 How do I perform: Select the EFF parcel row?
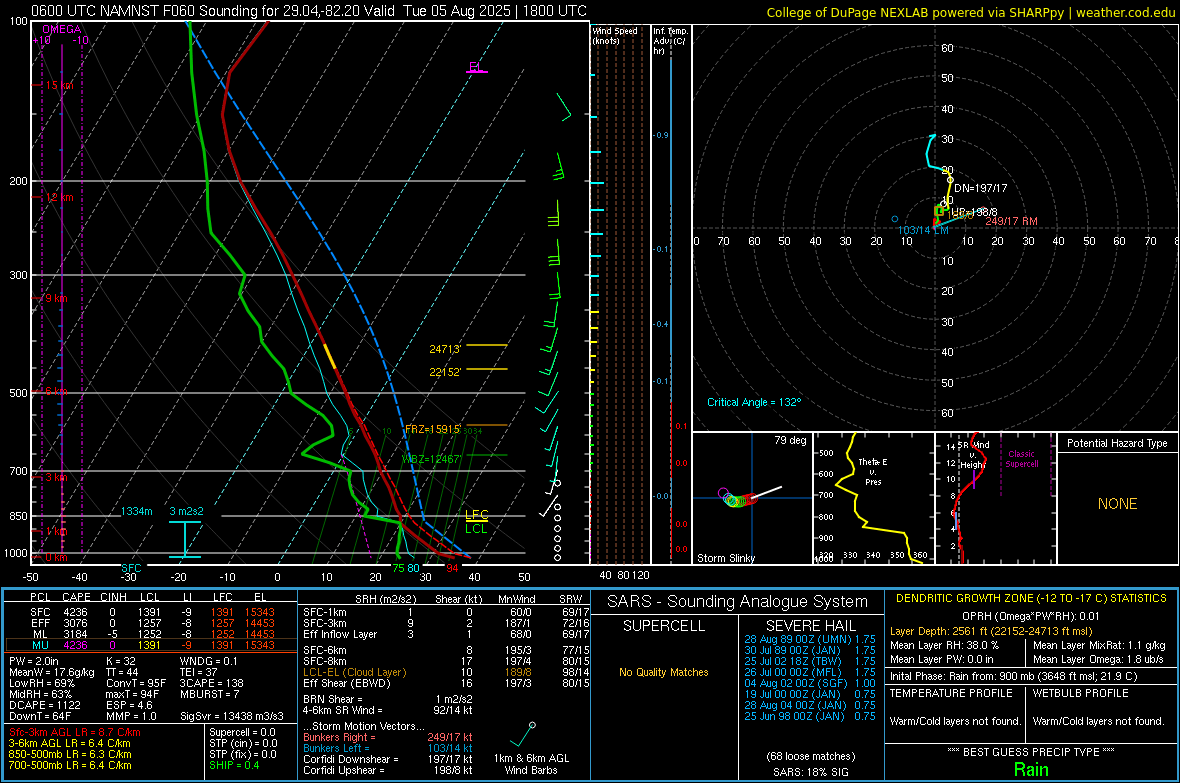[151, 623]
